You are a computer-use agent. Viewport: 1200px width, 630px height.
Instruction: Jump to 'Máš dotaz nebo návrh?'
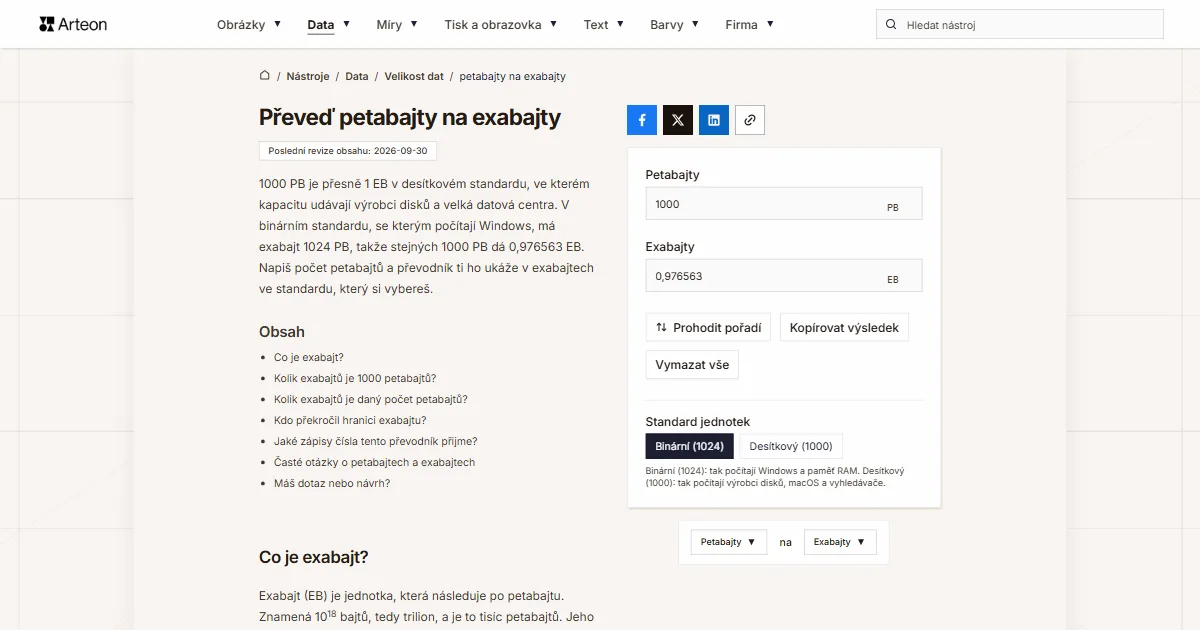click(332, 483)
